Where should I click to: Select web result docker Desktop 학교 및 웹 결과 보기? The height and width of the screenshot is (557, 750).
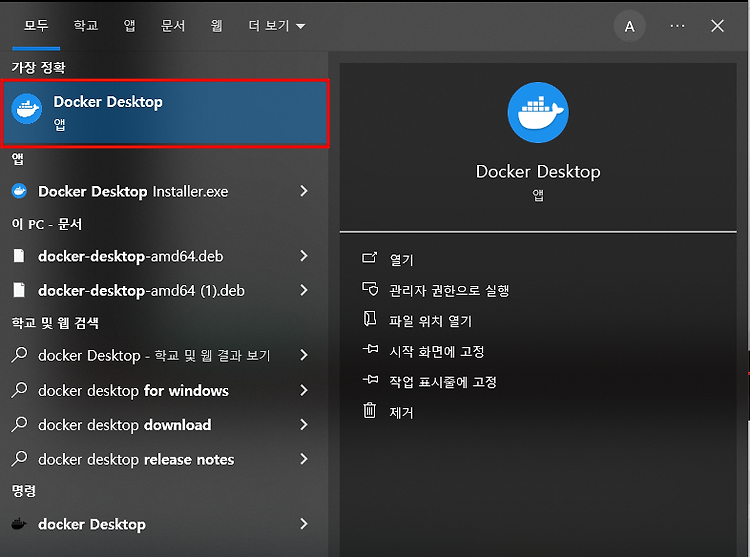pyautogui.click(x=164, y=356)
